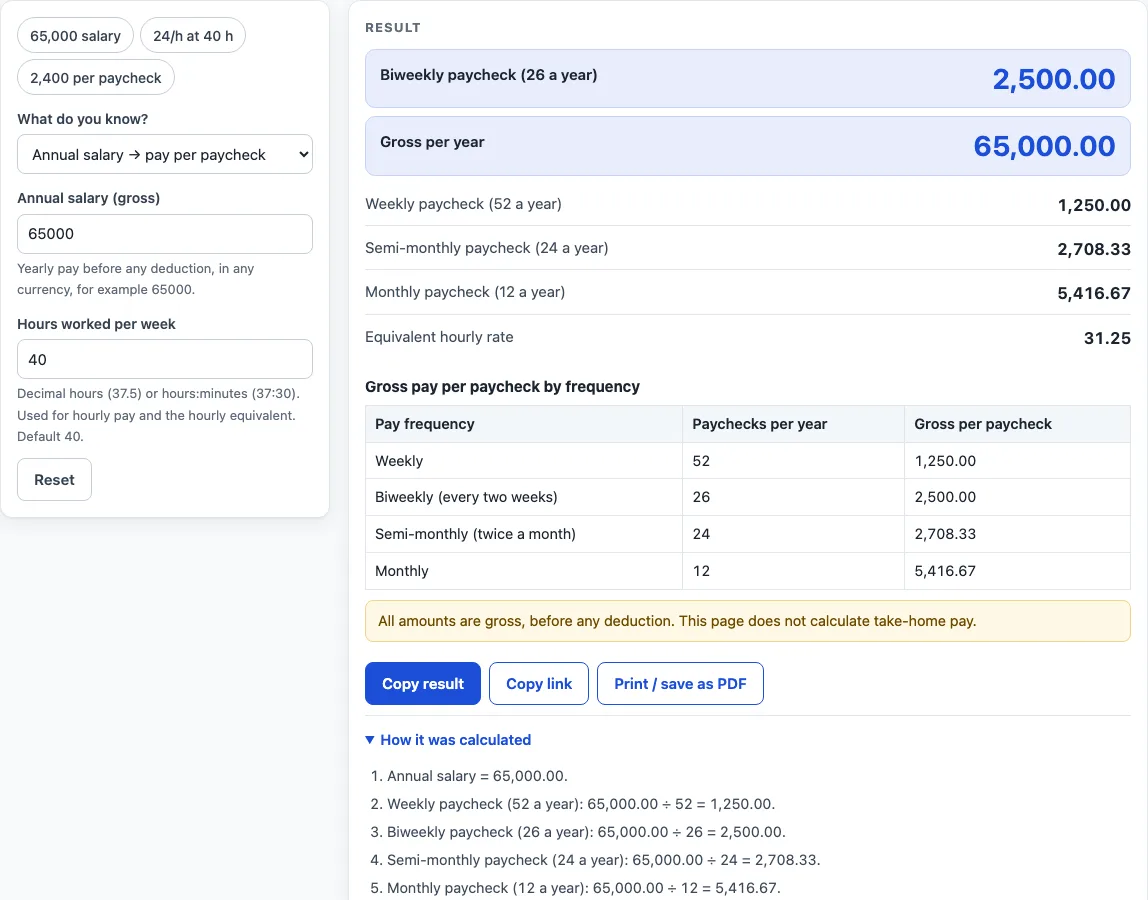Apply the '2,400 per paycheck' preset

point(96,78)
